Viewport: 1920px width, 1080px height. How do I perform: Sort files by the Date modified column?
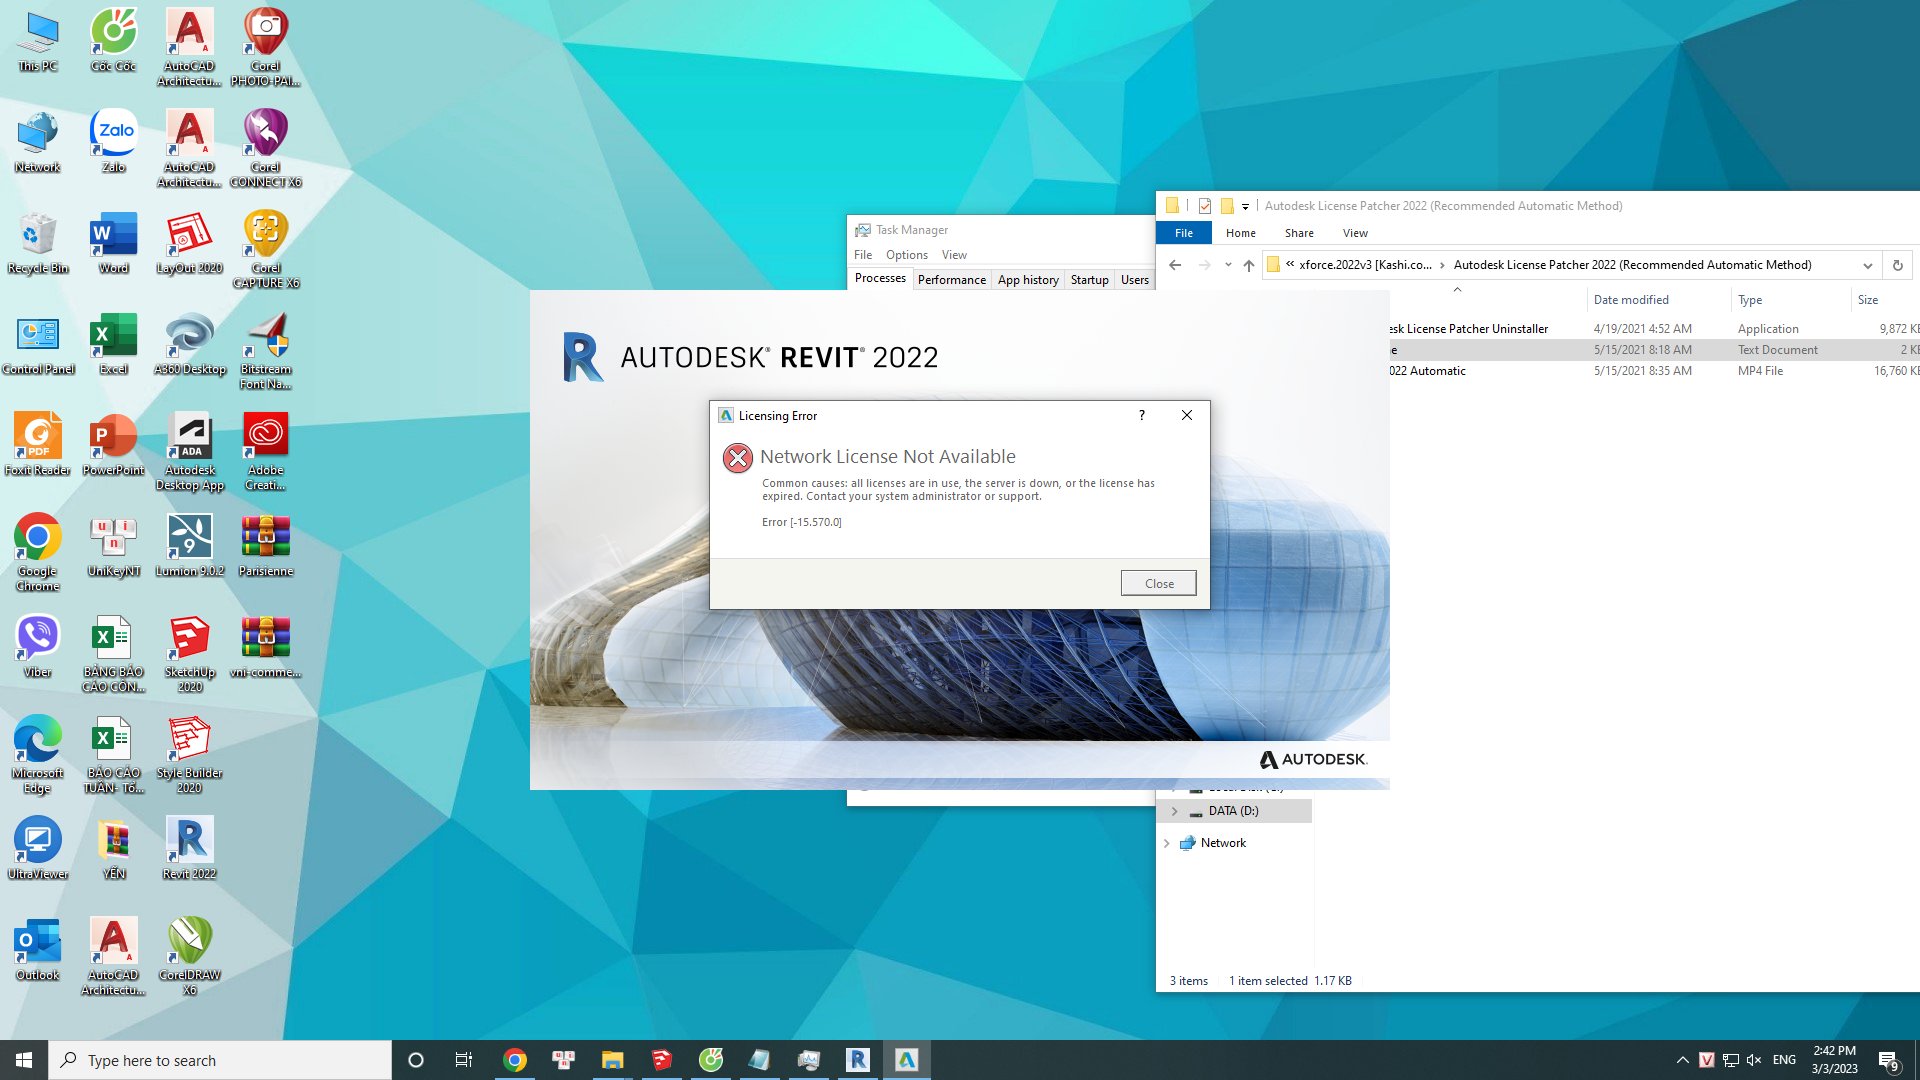click(x=1631, y=300)
